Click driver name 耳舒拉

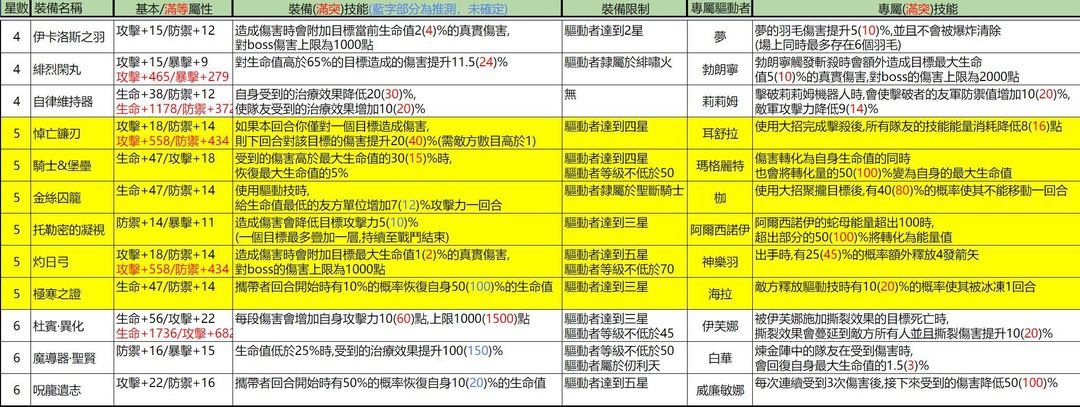point(720,134)
